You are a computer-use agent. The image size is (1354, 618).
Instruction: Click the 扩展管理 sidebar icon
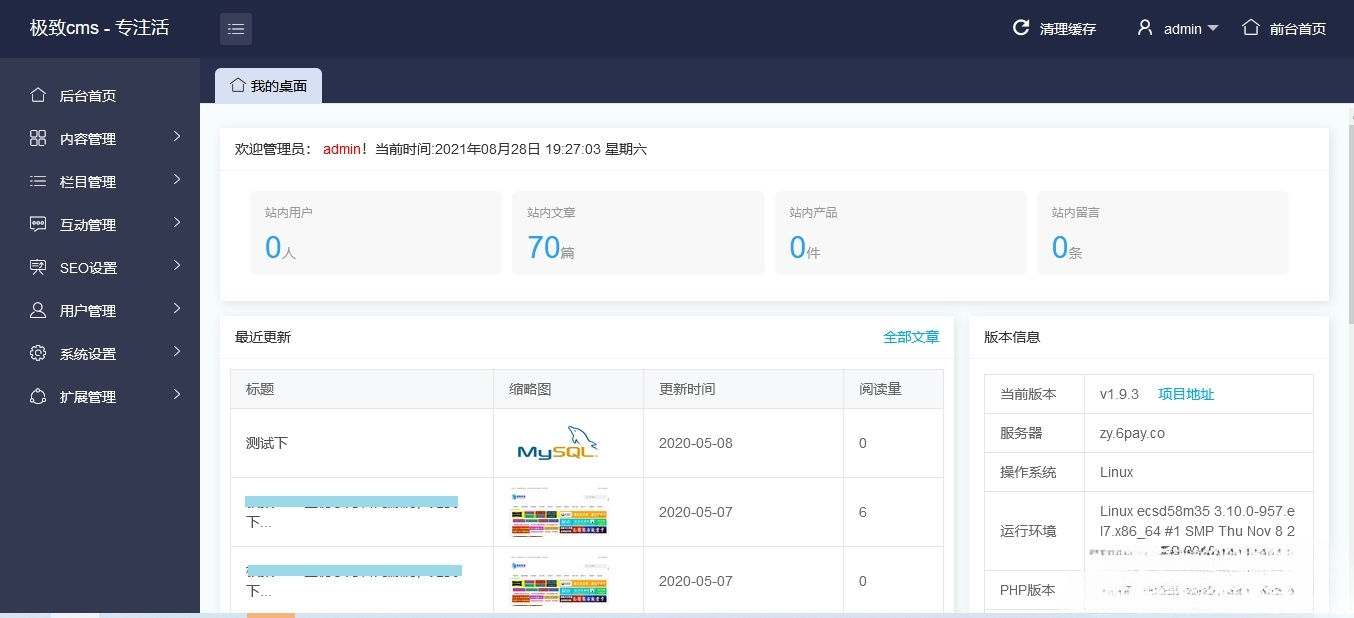[x=37, y=396]
